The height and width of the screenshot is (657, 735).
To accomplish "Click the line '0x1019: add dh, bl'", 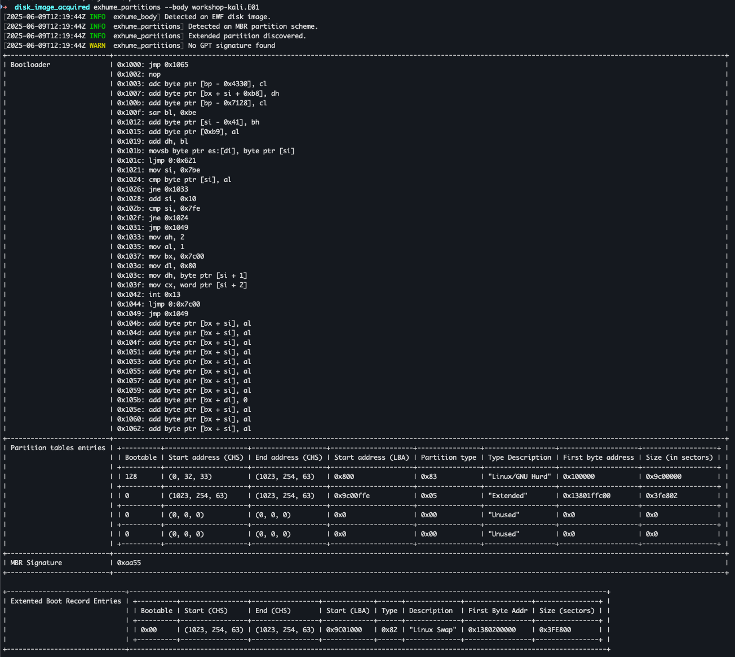I will click(152, 141).
